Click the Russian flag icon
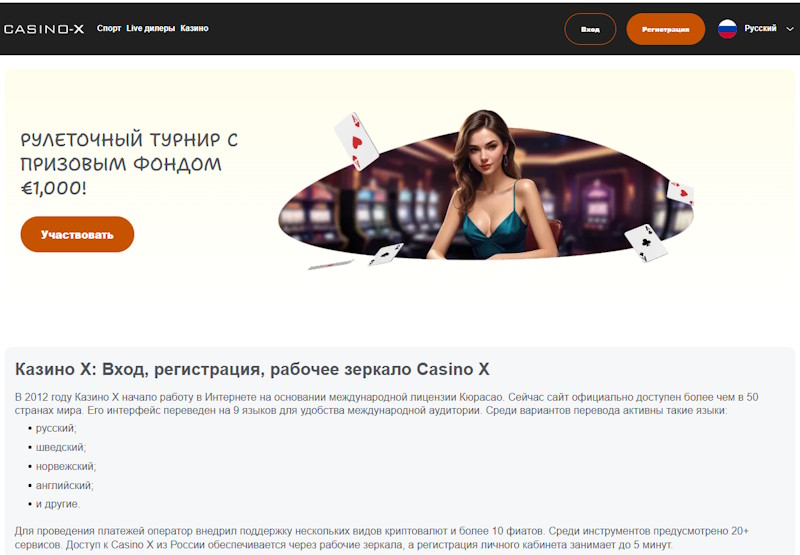This screenshot has height=555, width=800. click(x=727, y=29)
